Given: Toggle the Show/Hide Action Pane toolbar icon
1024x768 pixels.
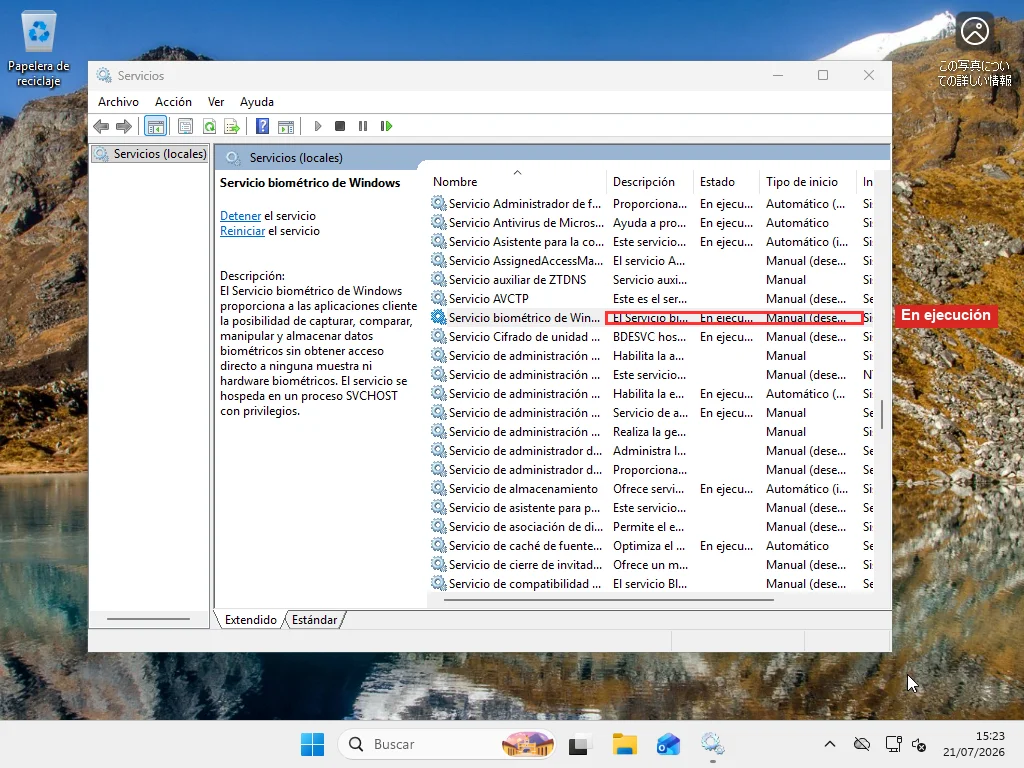Looking at the screenshot, I should click(286, 126).
